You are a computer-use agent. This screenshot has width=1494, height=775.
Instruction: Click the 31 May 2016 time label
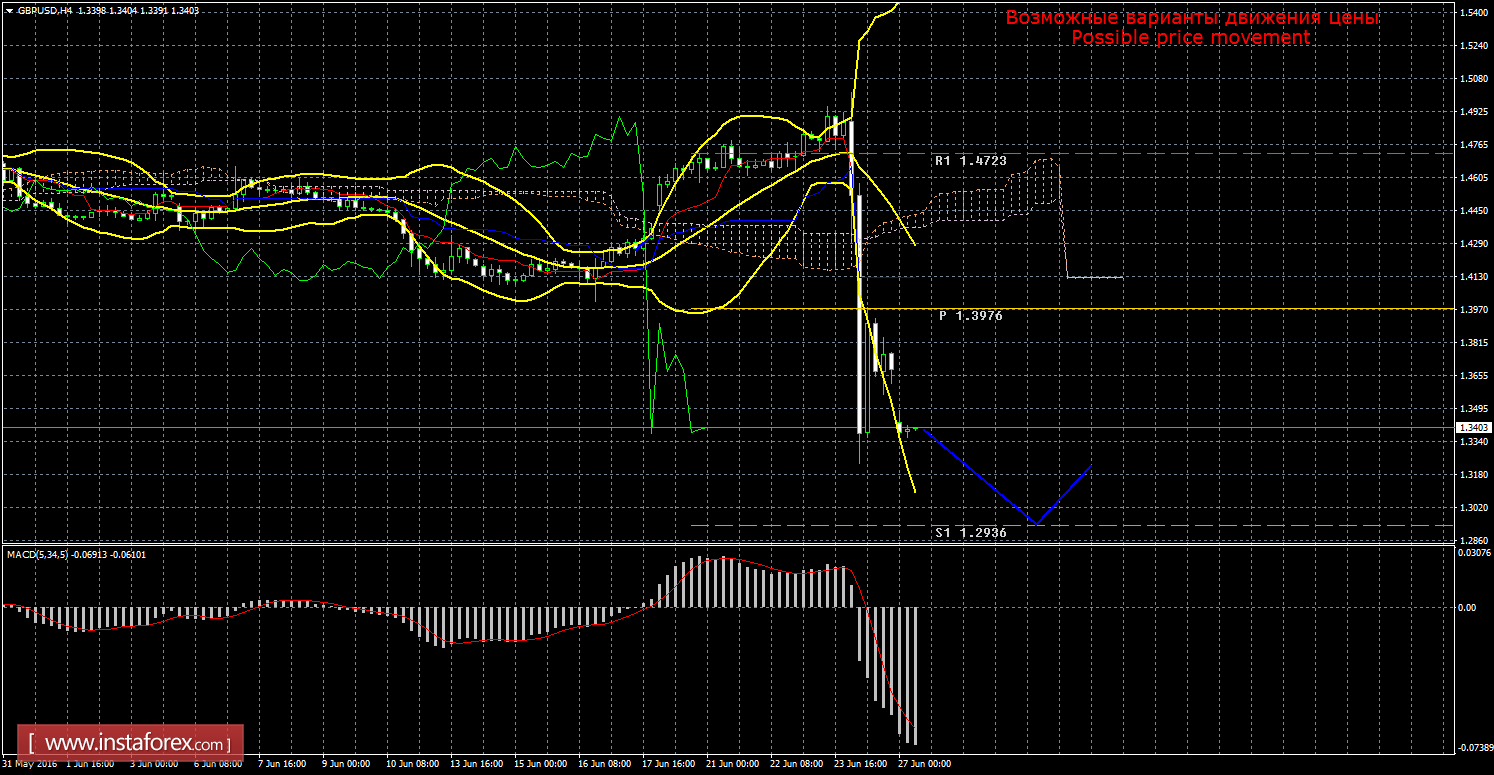[28, 764]
